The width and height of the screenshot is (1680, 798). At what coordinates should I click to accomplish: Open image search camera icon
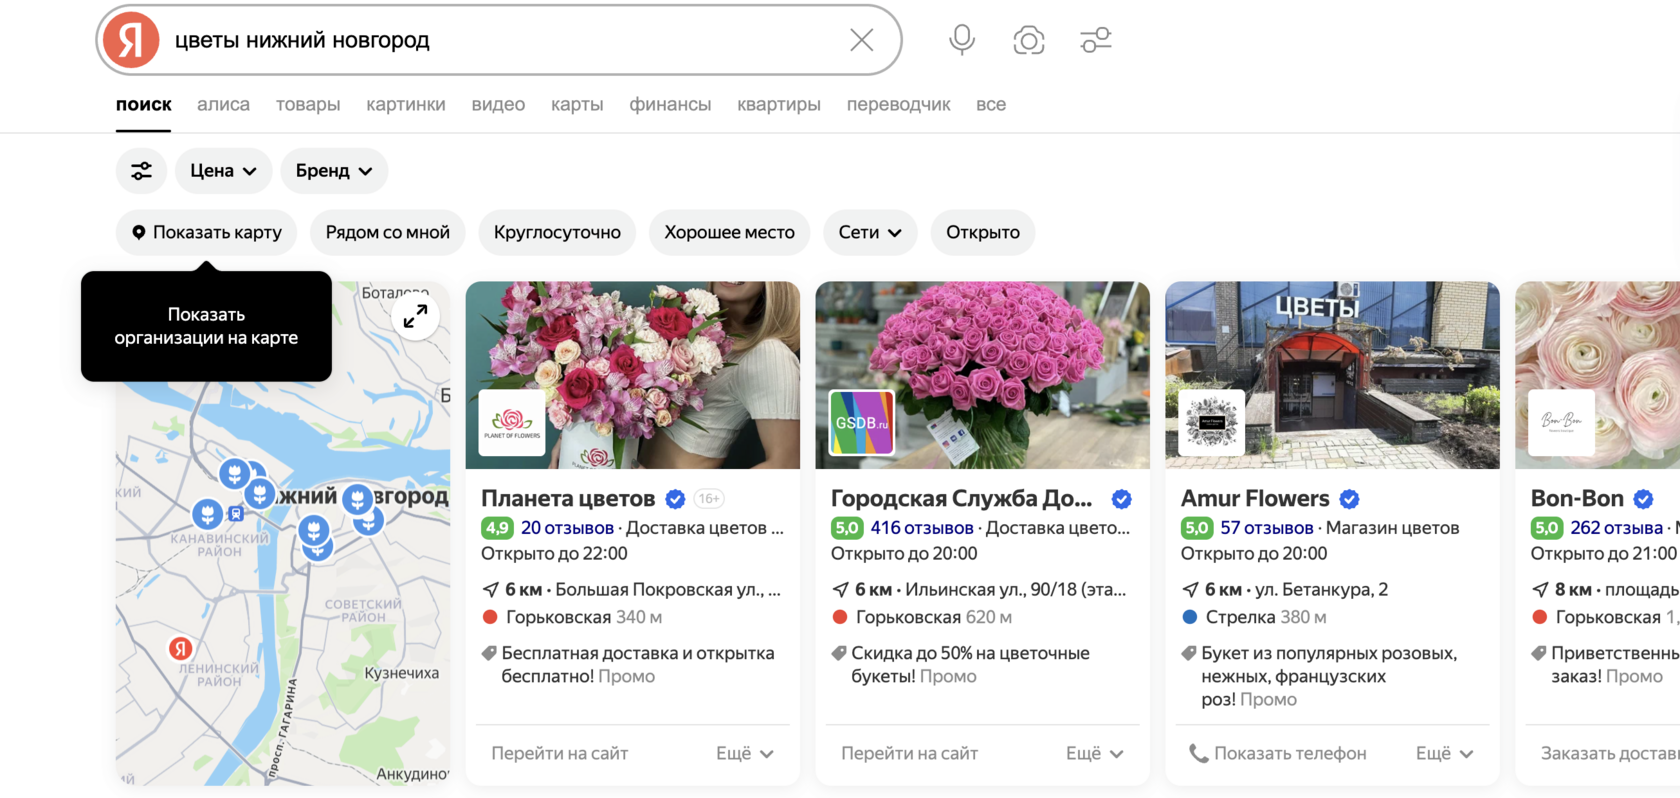click(x=1029, y=40)
